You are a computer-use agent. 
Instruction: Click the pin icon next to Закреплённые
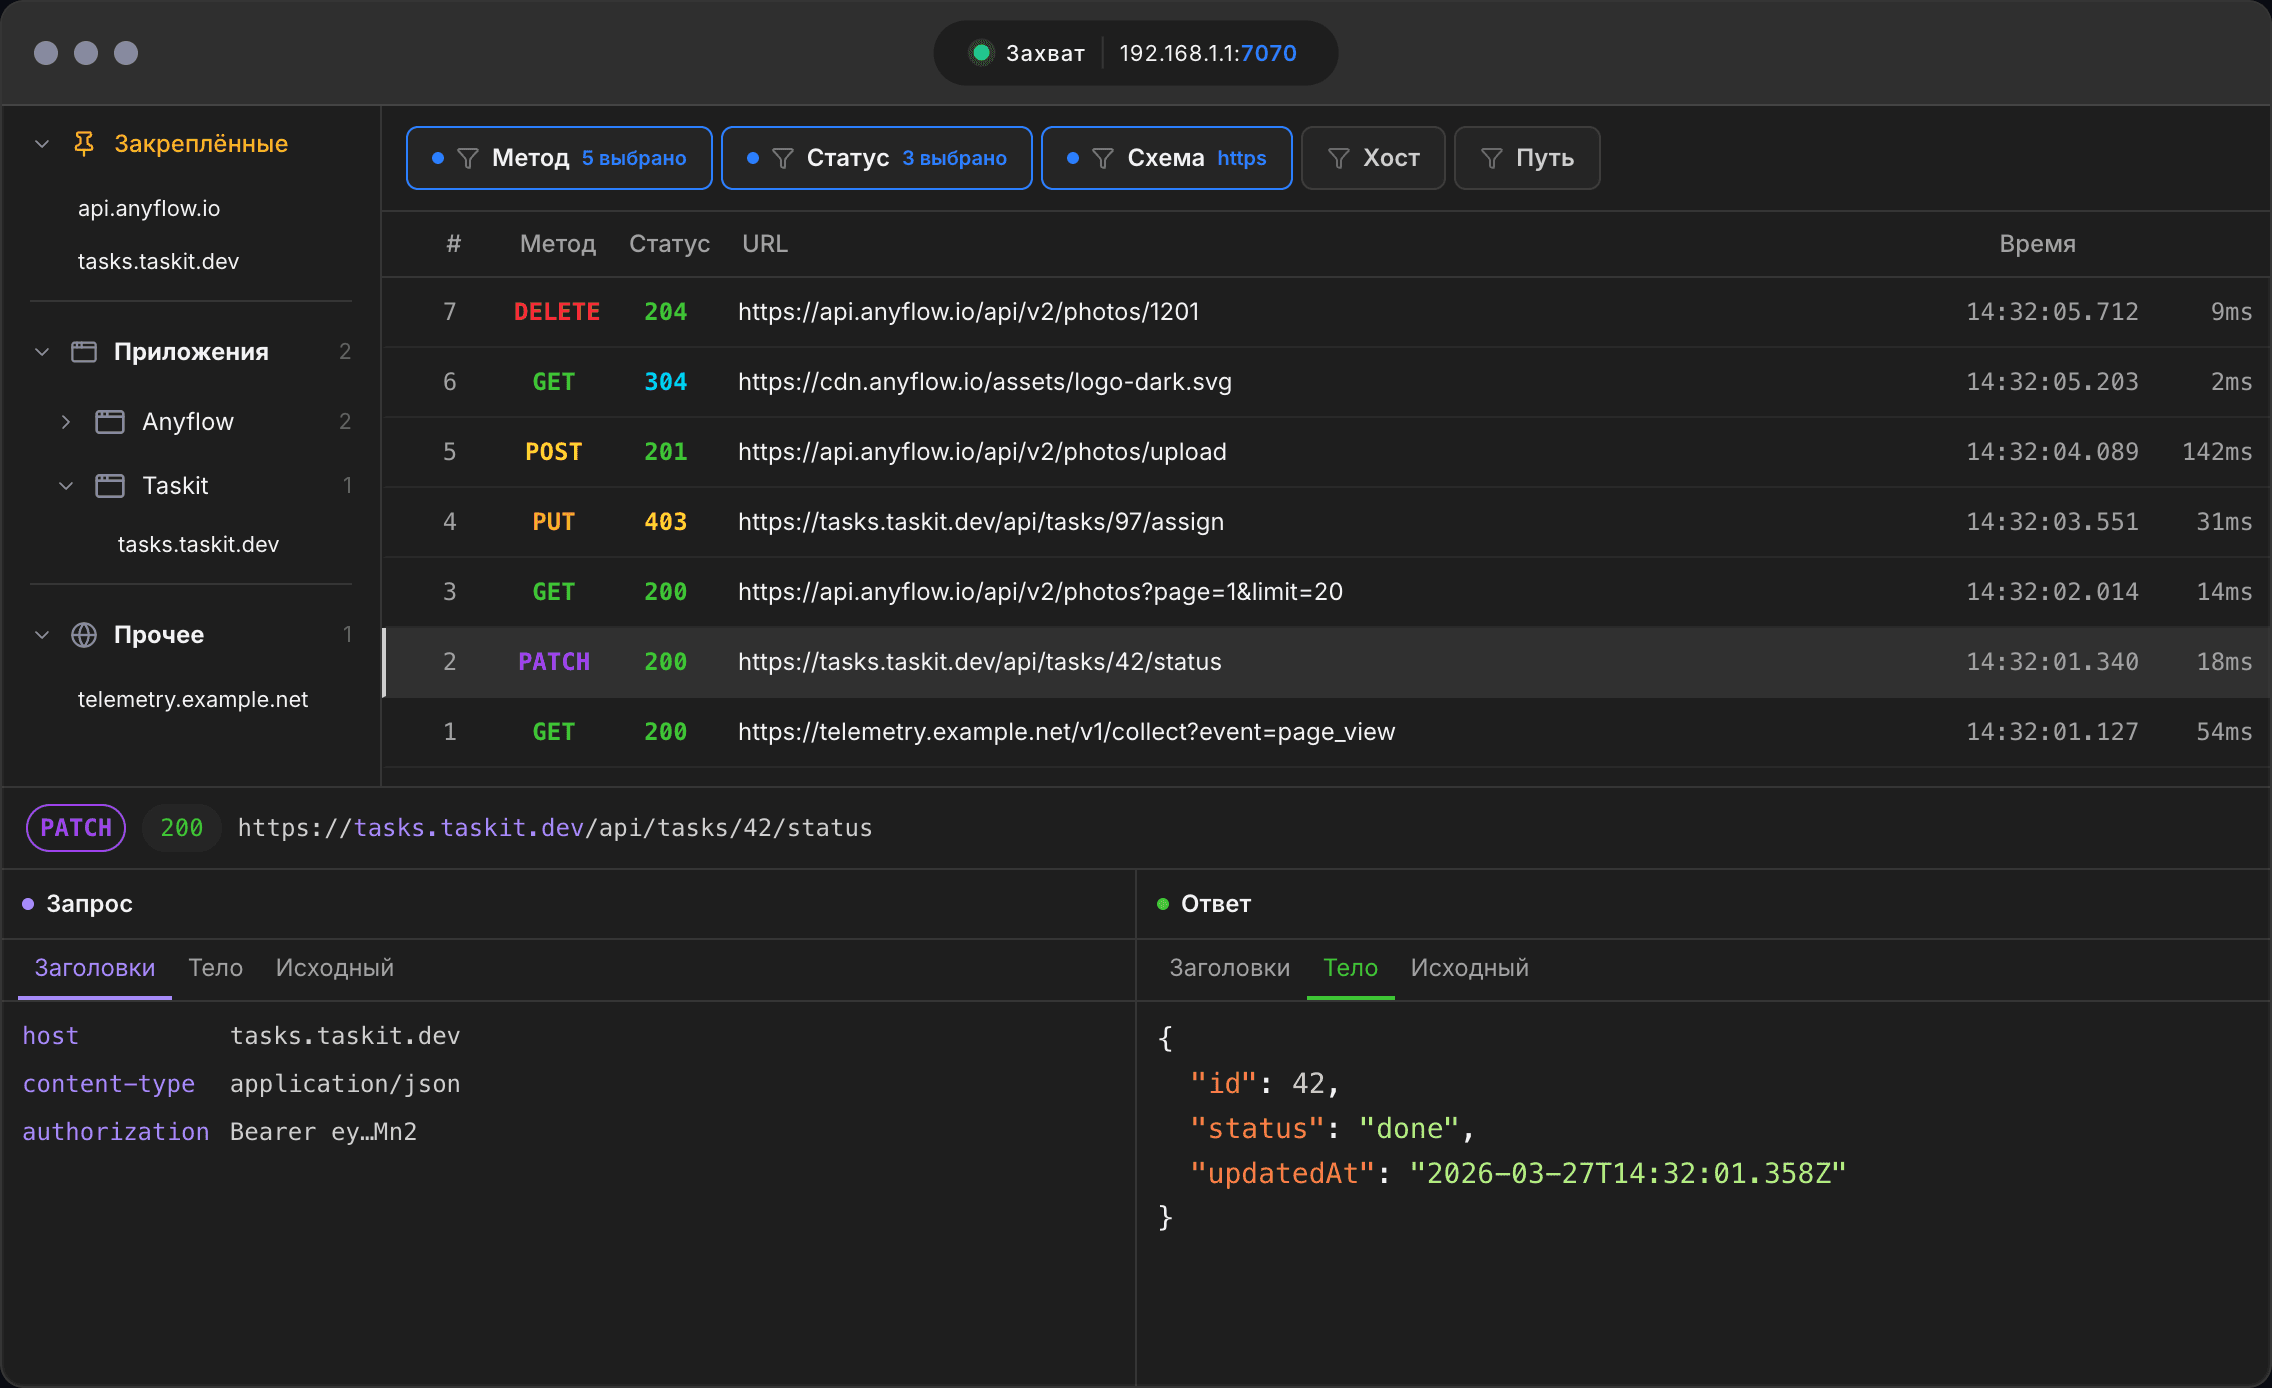click(84, 144)
